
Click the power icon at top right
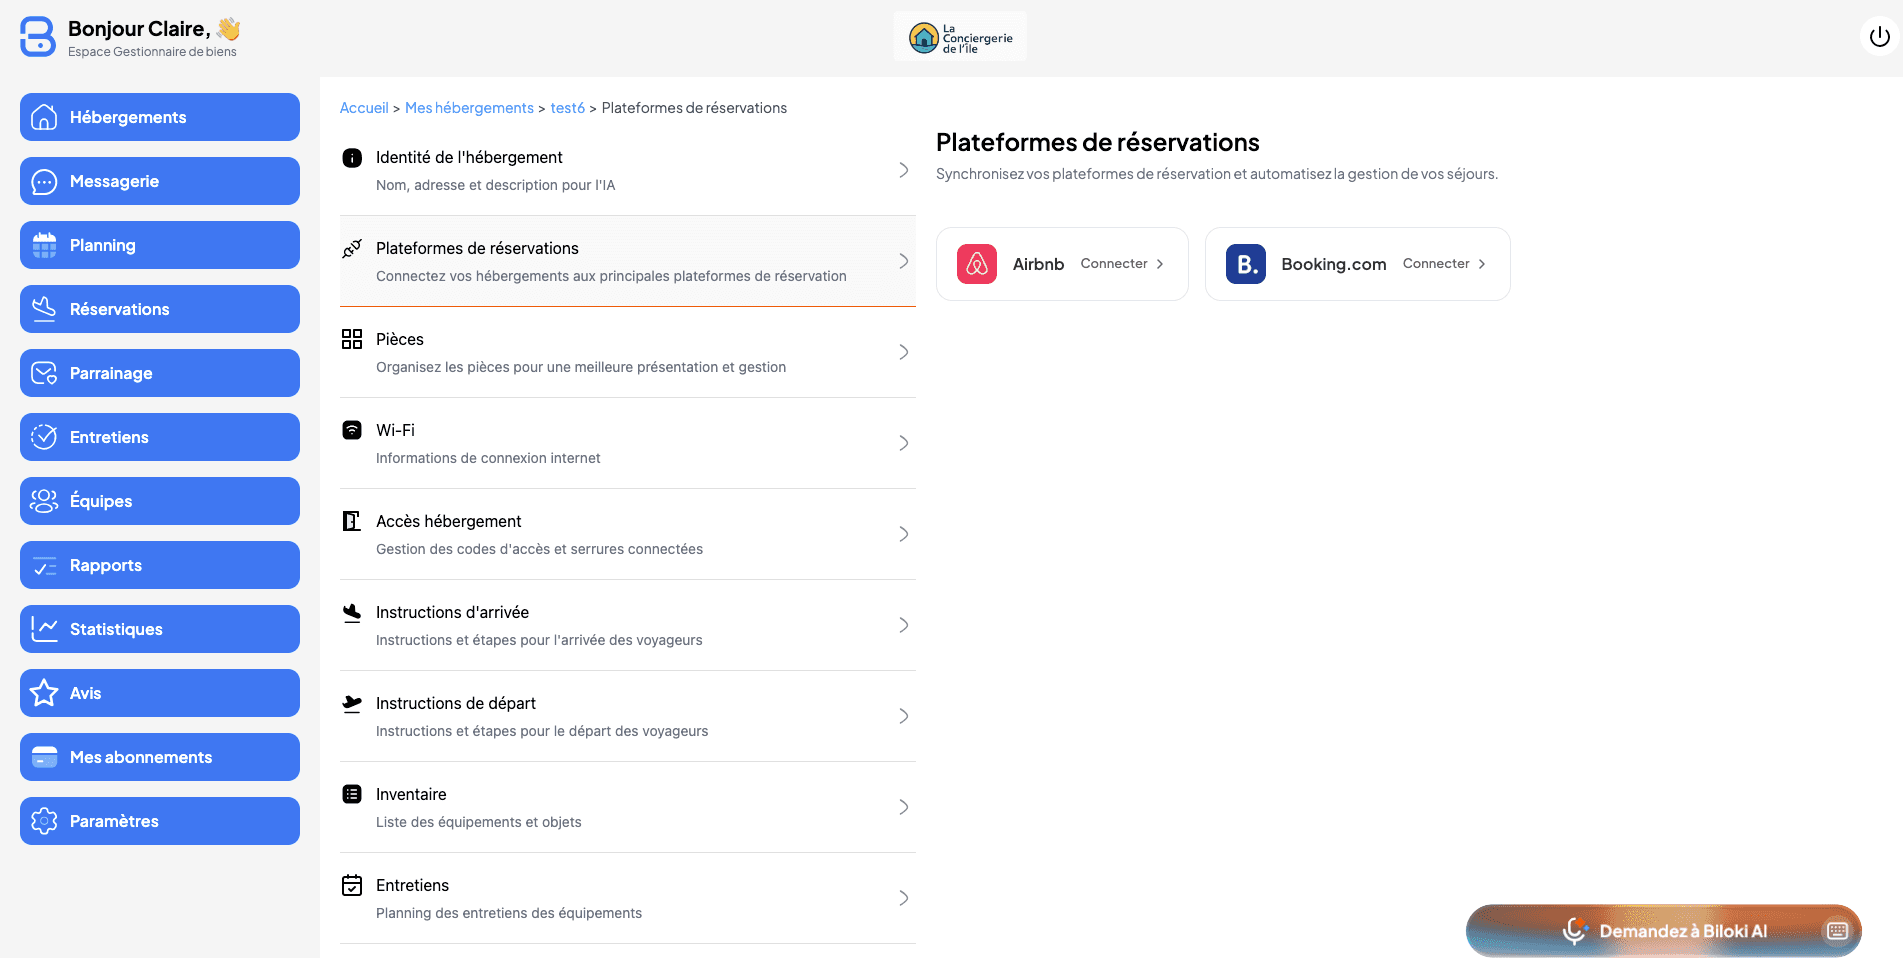pyautogui.click(x=1880, y=36)
